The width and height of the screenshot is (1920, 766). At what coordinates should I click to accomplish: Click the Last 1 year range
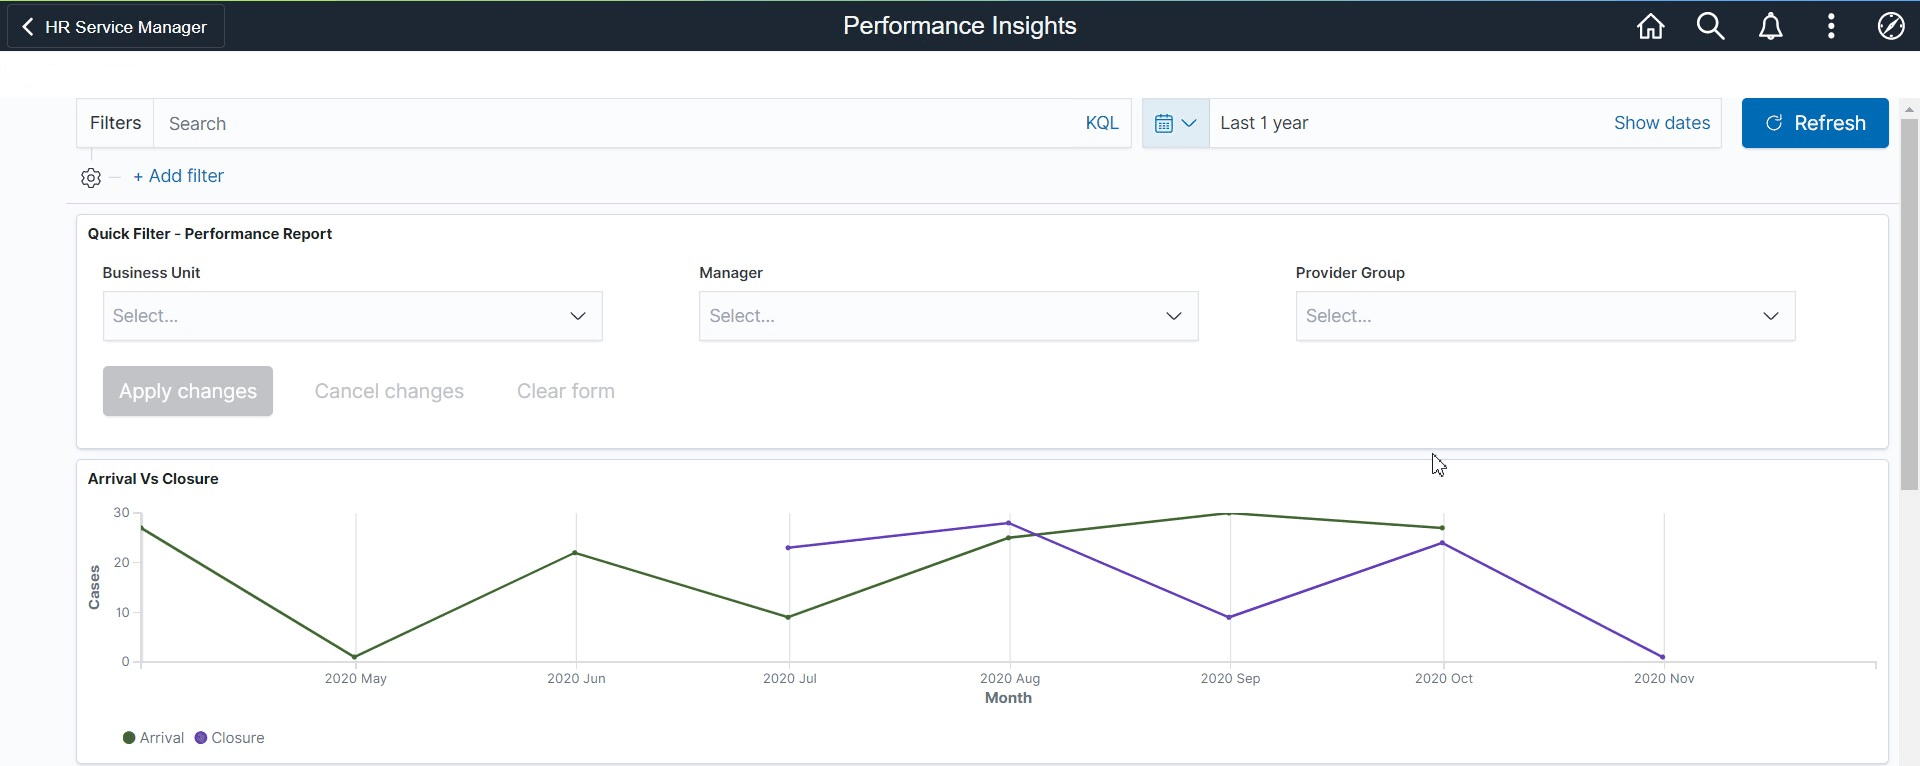(1264, 123)
